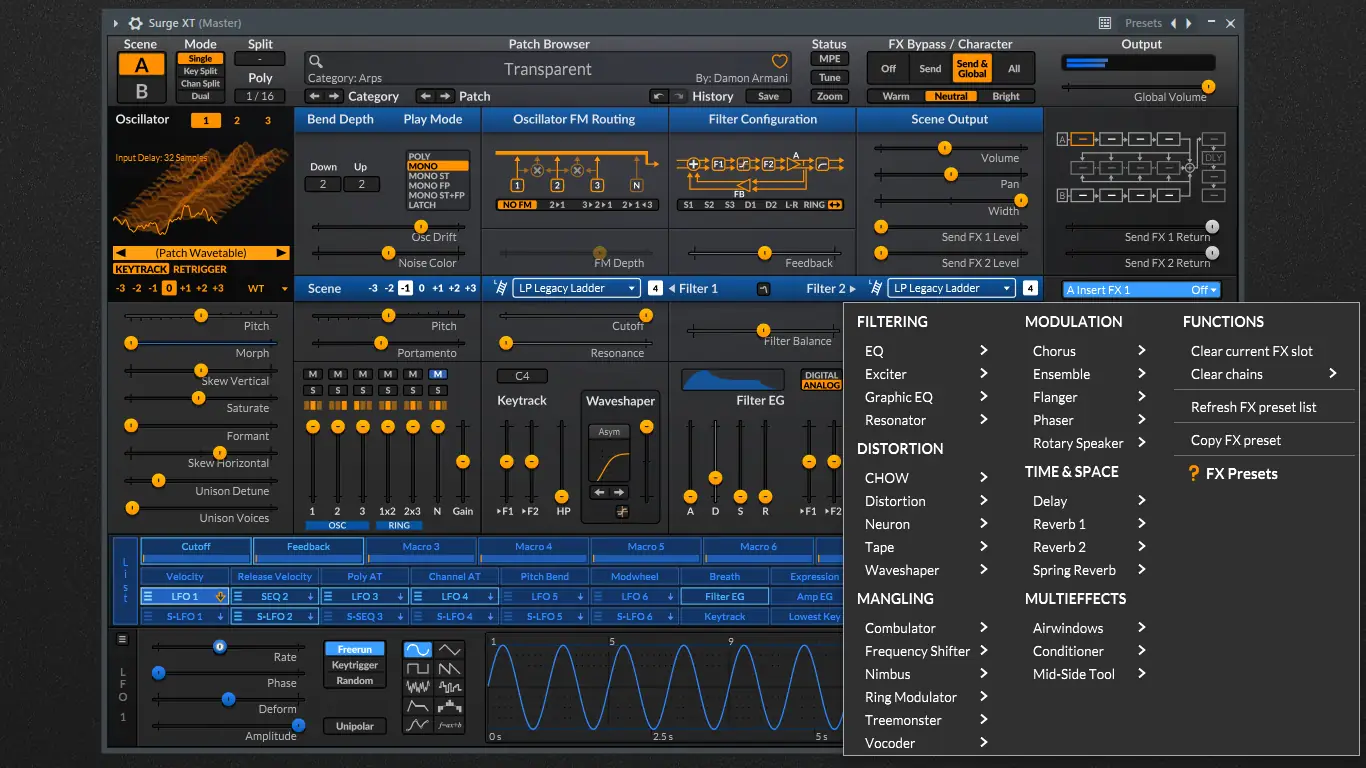
Task: Open the Filter 1 type dropdown
Action: click(x=576, y=288)
